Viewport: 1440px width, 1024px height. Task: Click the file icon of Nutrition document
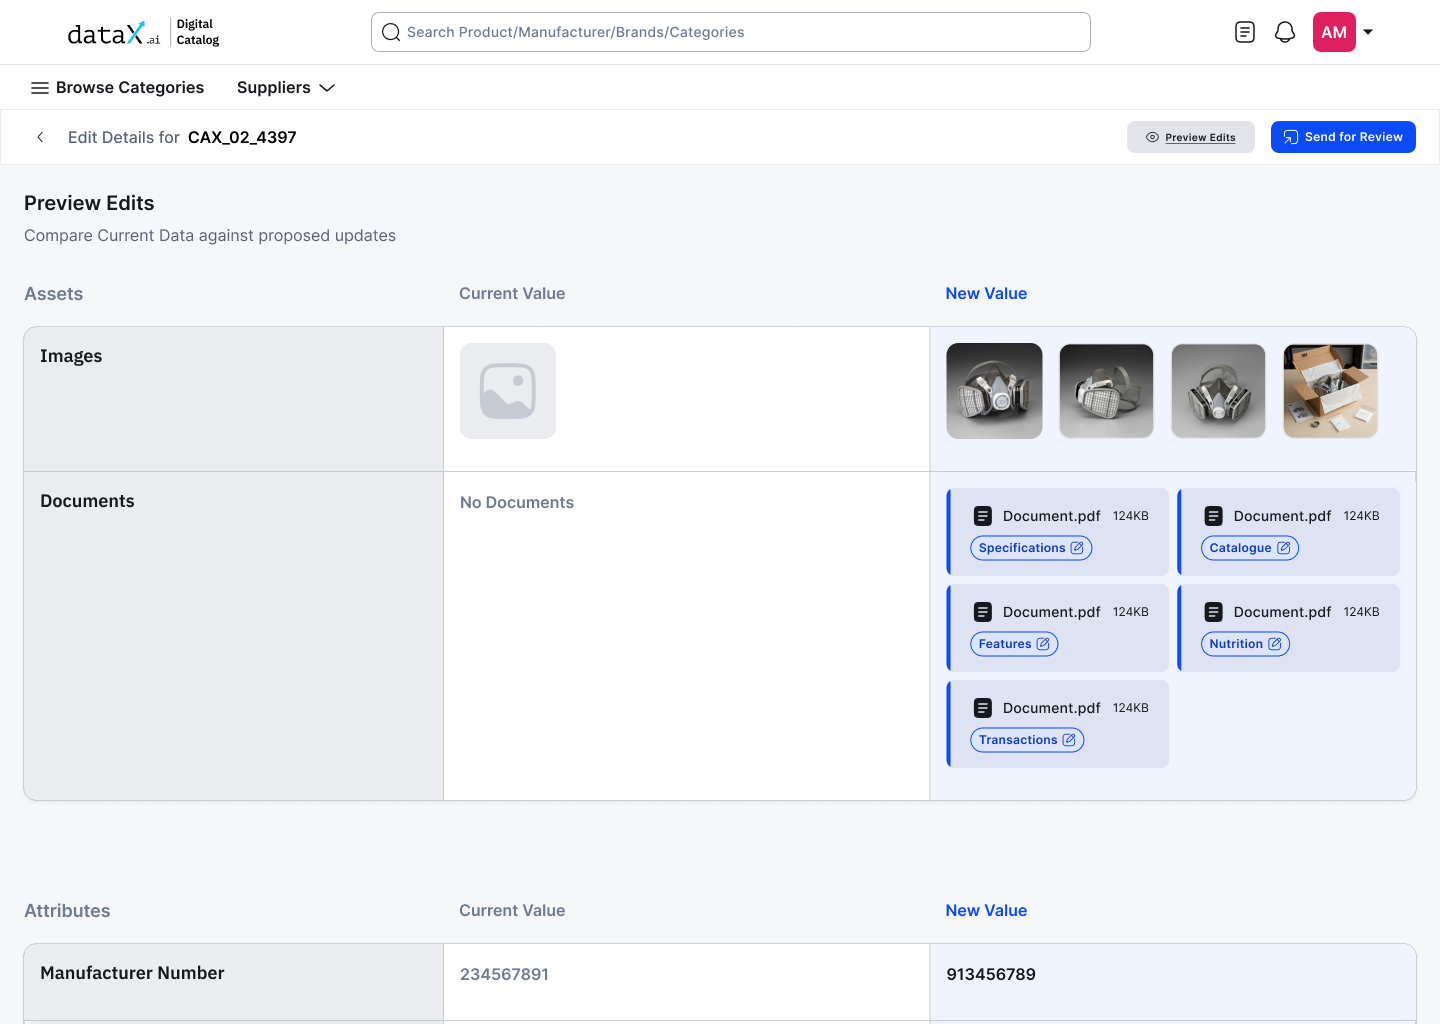point(1213,612)
